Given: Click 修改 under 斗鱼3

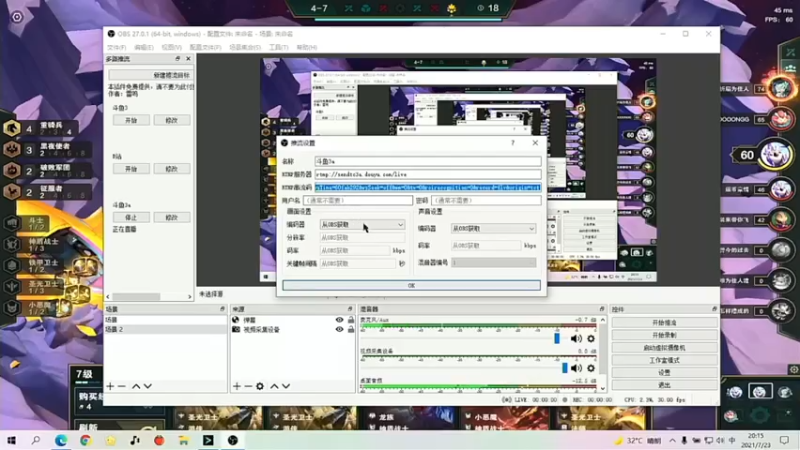Looking at the screenshot, I should coord(171,120).
